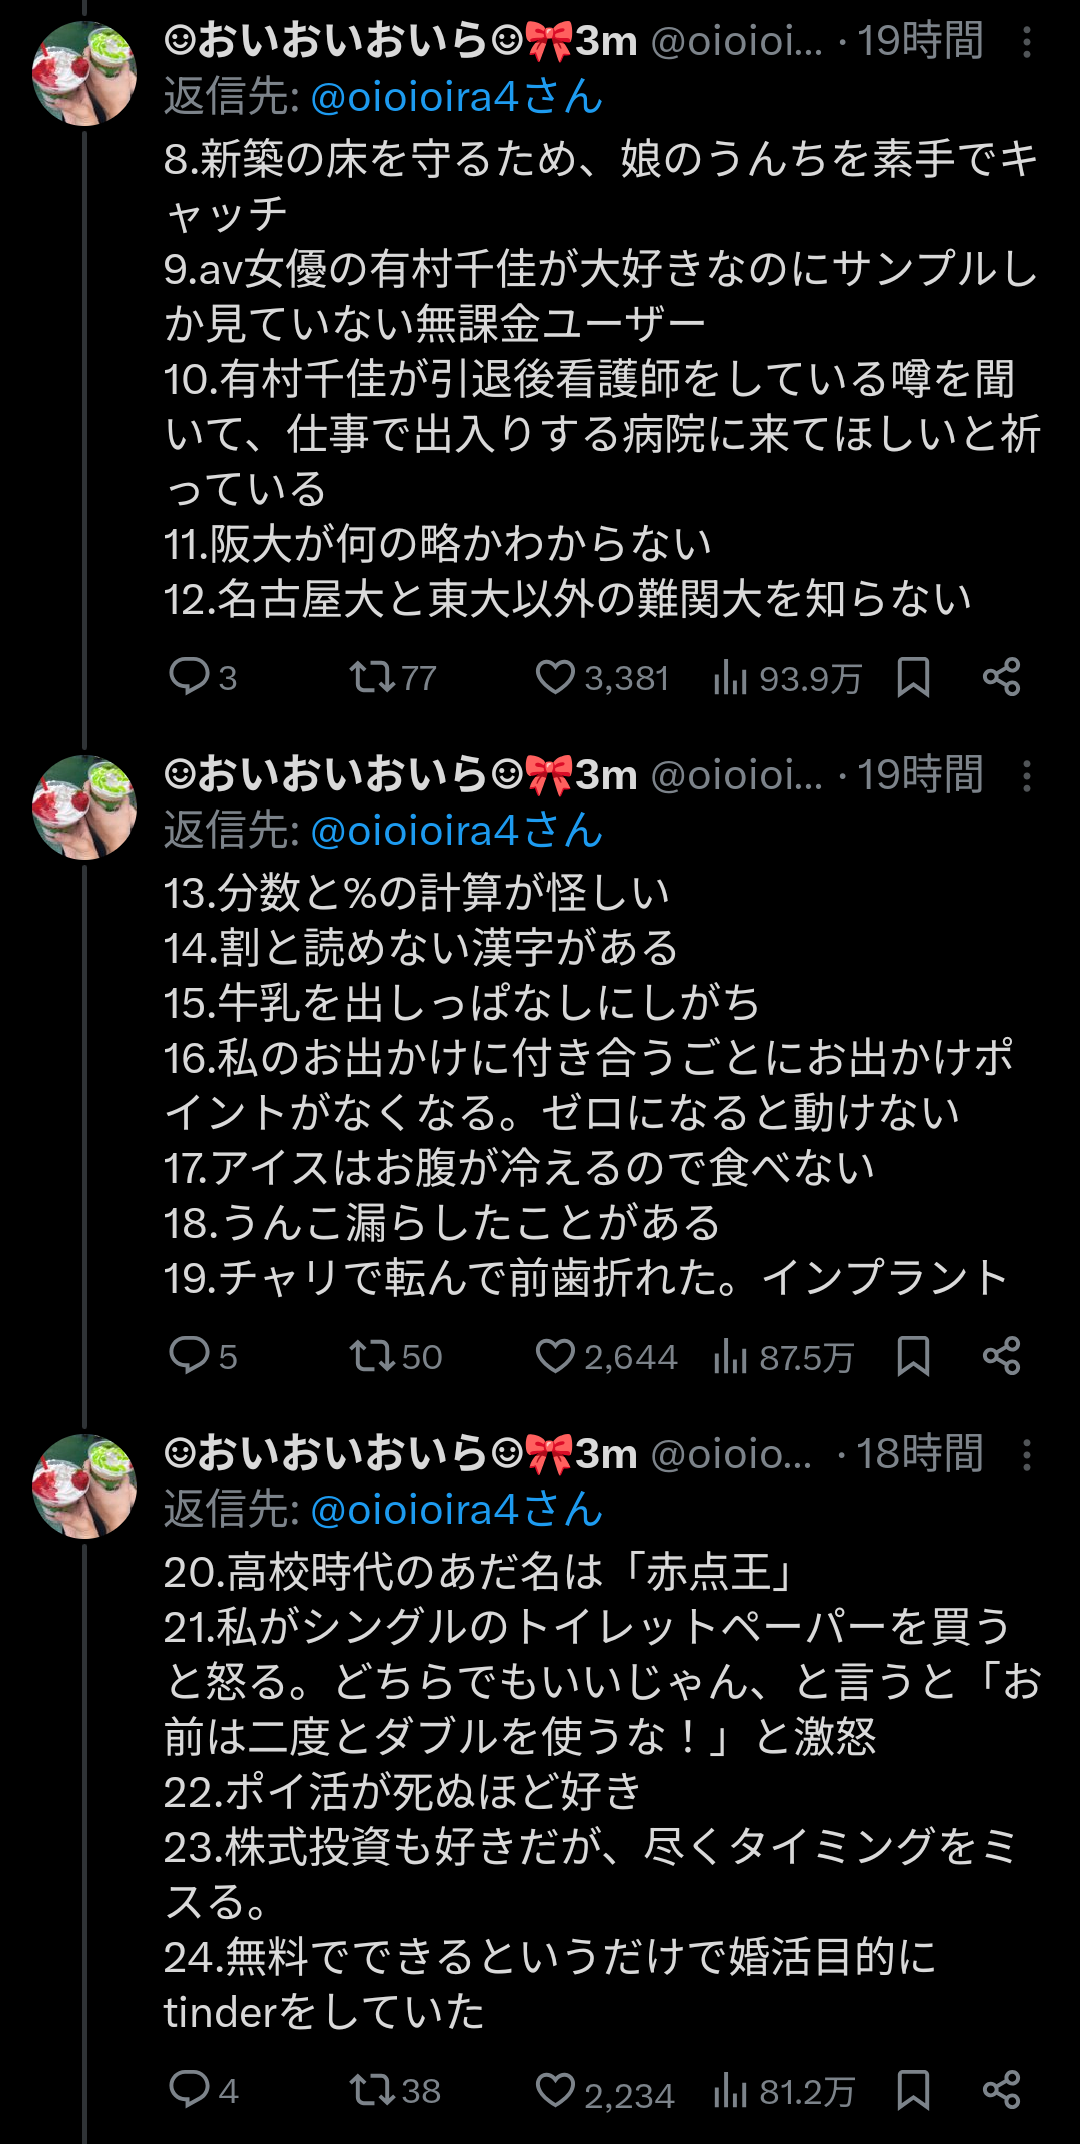
Task: Like the tweet with 2,644 likes
Action: [x=555, y=1356]
